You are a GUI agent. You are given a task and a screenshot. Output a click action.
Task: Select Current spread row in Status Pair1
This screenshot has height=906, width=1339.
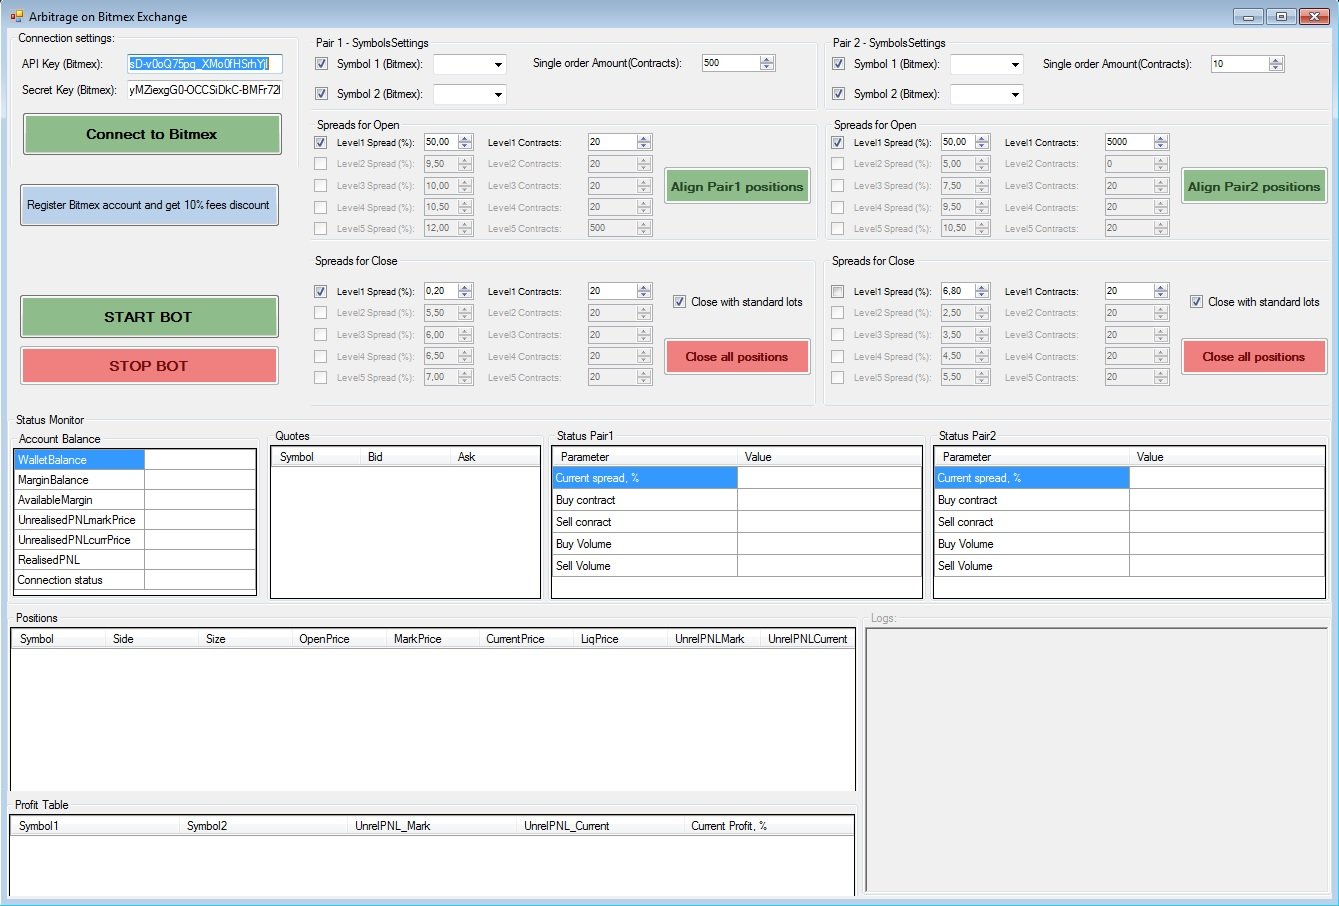click(737, 478)
